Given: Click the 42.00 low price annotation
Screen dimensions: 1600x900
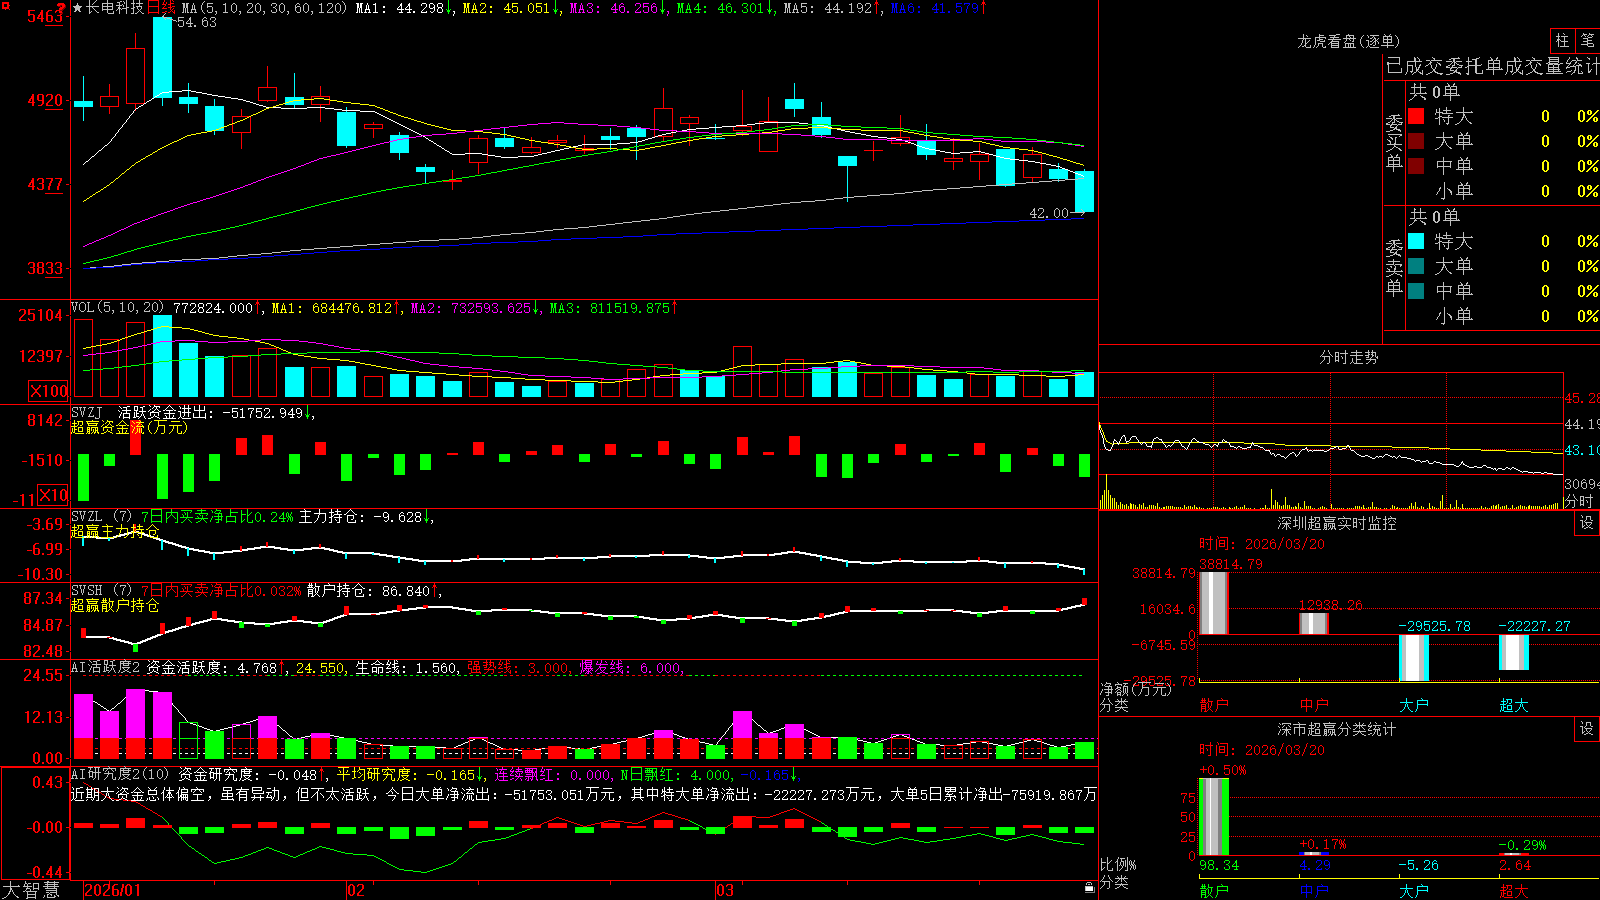Looking at the screenshot, I should click(1049, 213).
